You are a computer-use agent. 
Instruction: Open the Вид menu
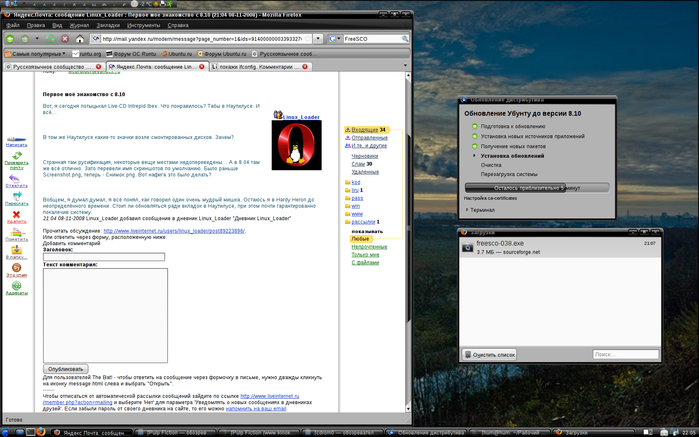[x=57, y=25]
